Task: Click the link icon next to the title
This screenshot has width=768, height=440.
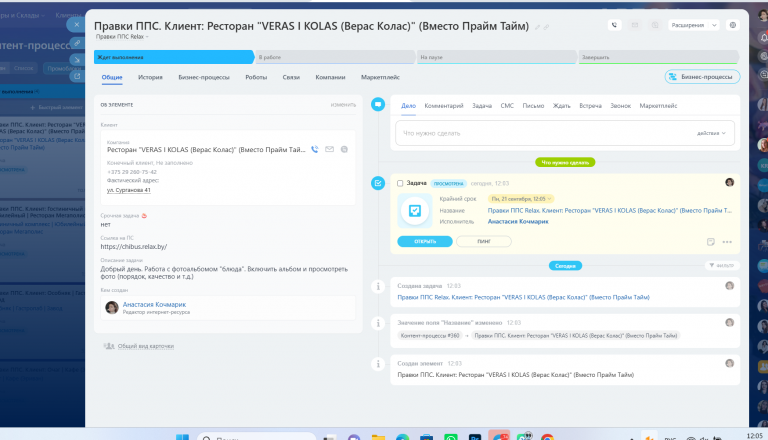Action: pyautogui.click(x=546, y=27)
